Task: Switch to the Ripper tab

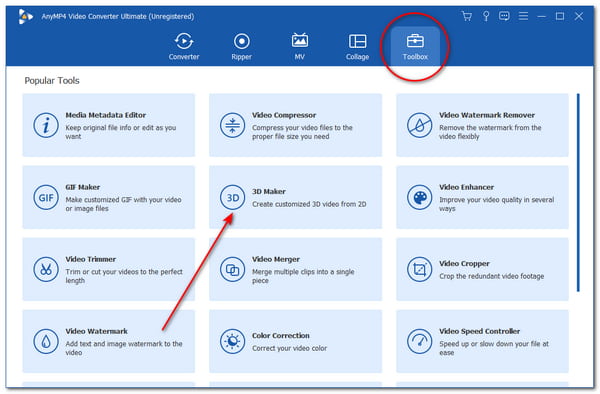Action: [x=241, y=46]
